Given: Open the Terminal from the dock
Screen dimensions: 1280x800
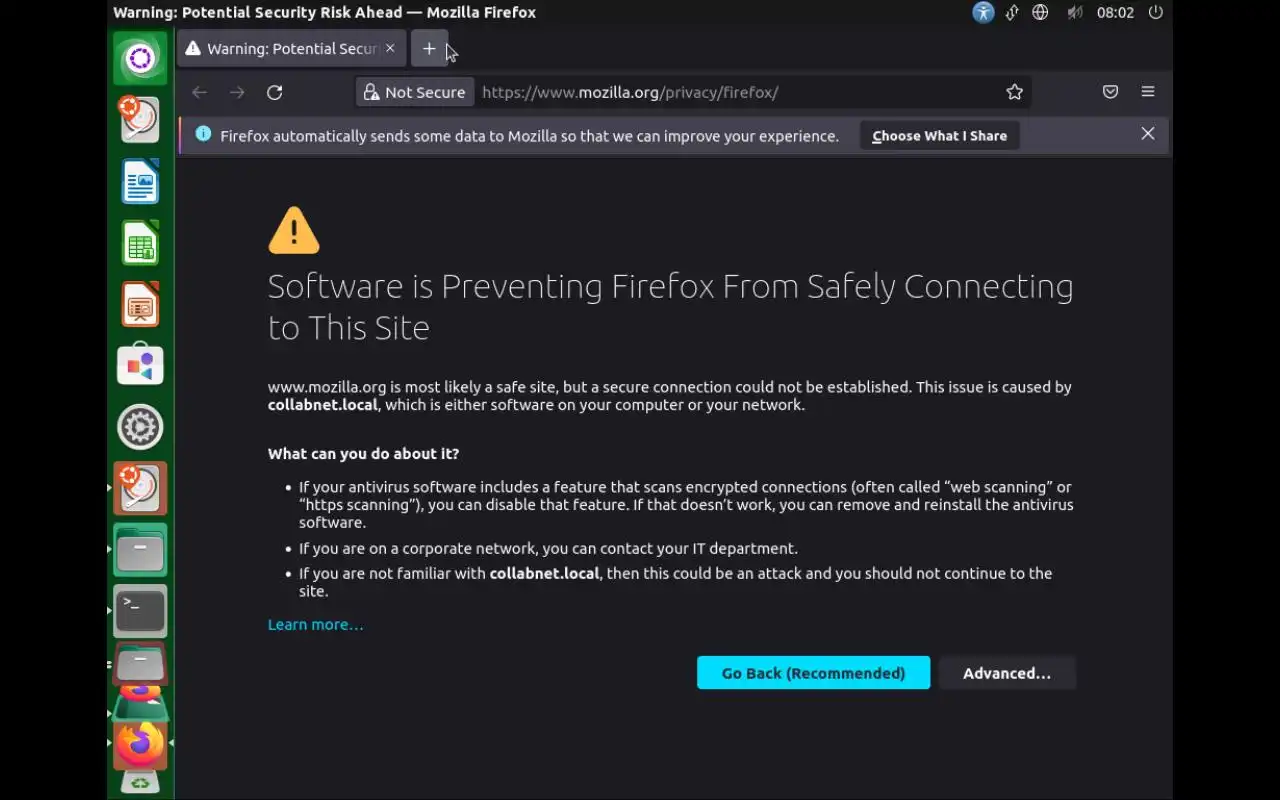Looking at the screenshot, I should pyautogui.click(x=140, y=610).
